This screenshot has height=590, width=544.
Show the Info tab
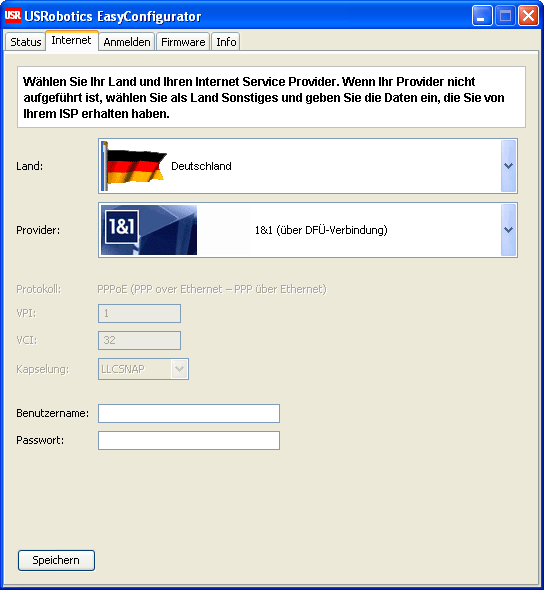pos(226,42)
